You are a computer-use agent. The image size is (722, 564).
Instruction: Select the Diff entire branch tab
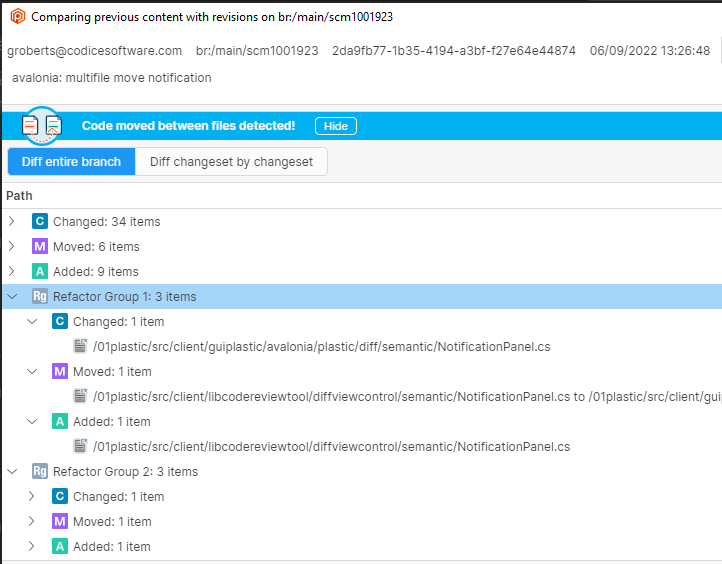click(71, 162)
